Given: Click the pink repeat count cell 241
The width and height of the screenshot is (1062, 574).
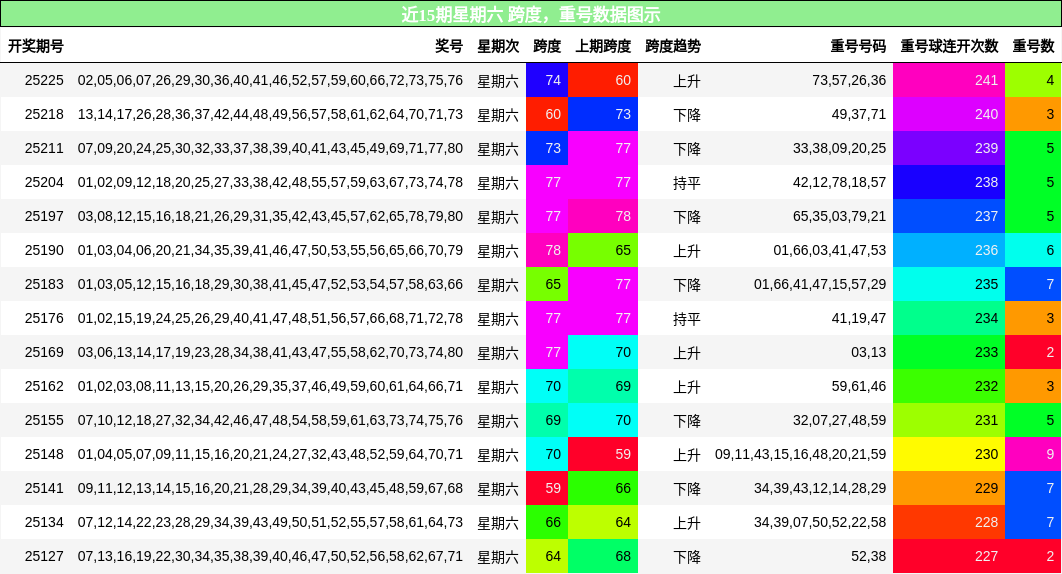Looking at the screenshot, I should tap(949, 81).
